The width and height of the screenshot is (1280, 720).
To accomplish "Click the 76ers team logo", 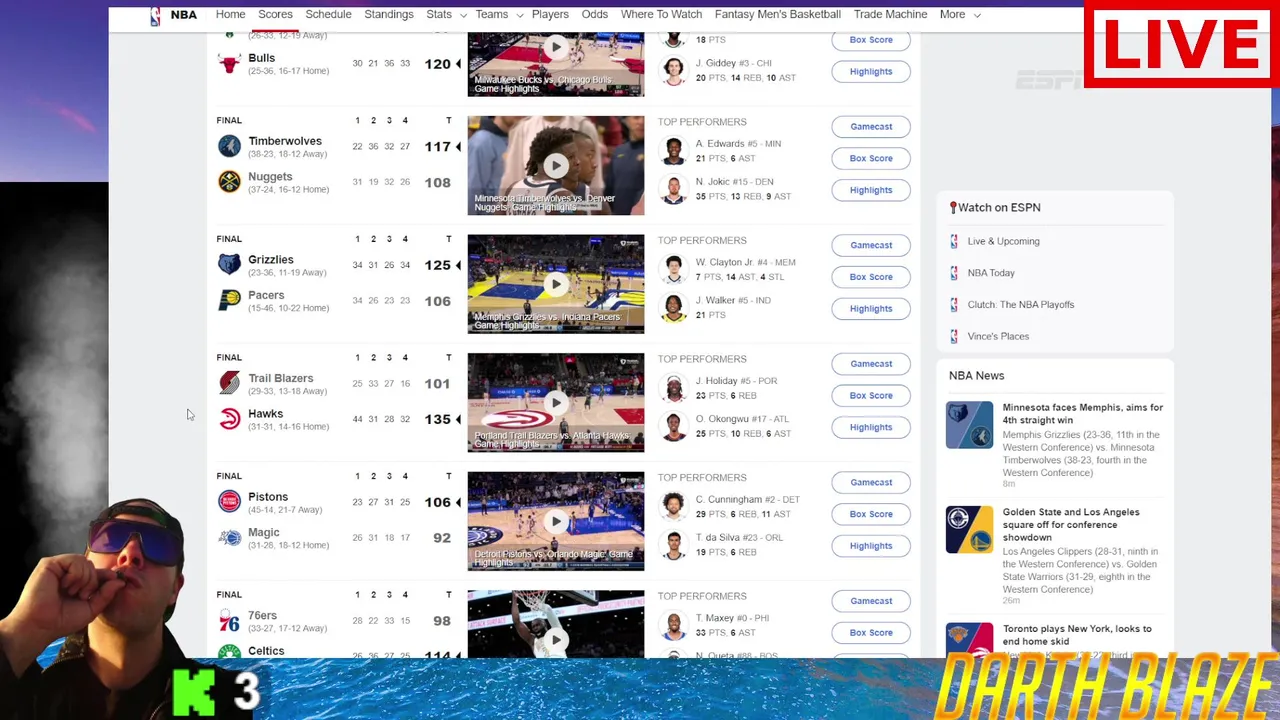I will 229,621.
